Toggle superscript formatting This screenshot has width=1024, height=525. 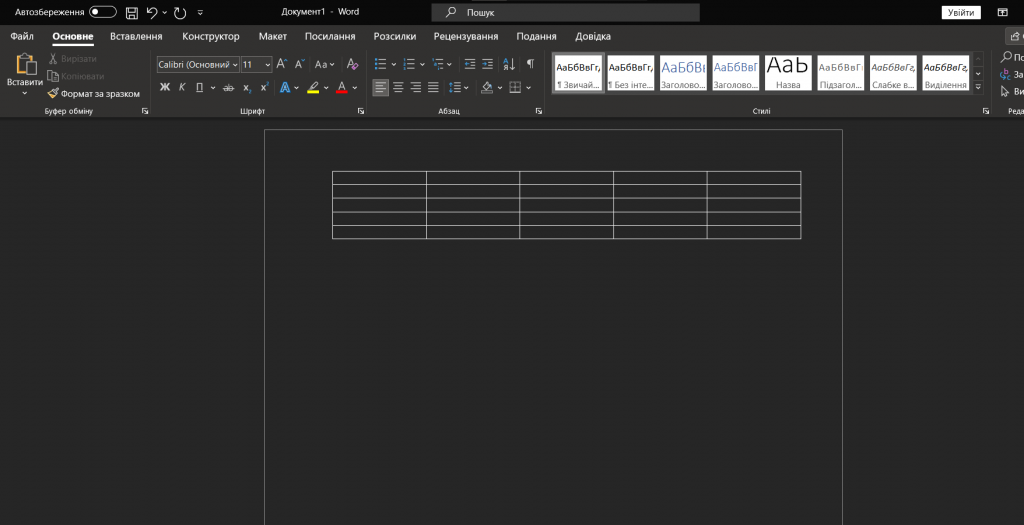pyautogui.click(x=264, y=88)
